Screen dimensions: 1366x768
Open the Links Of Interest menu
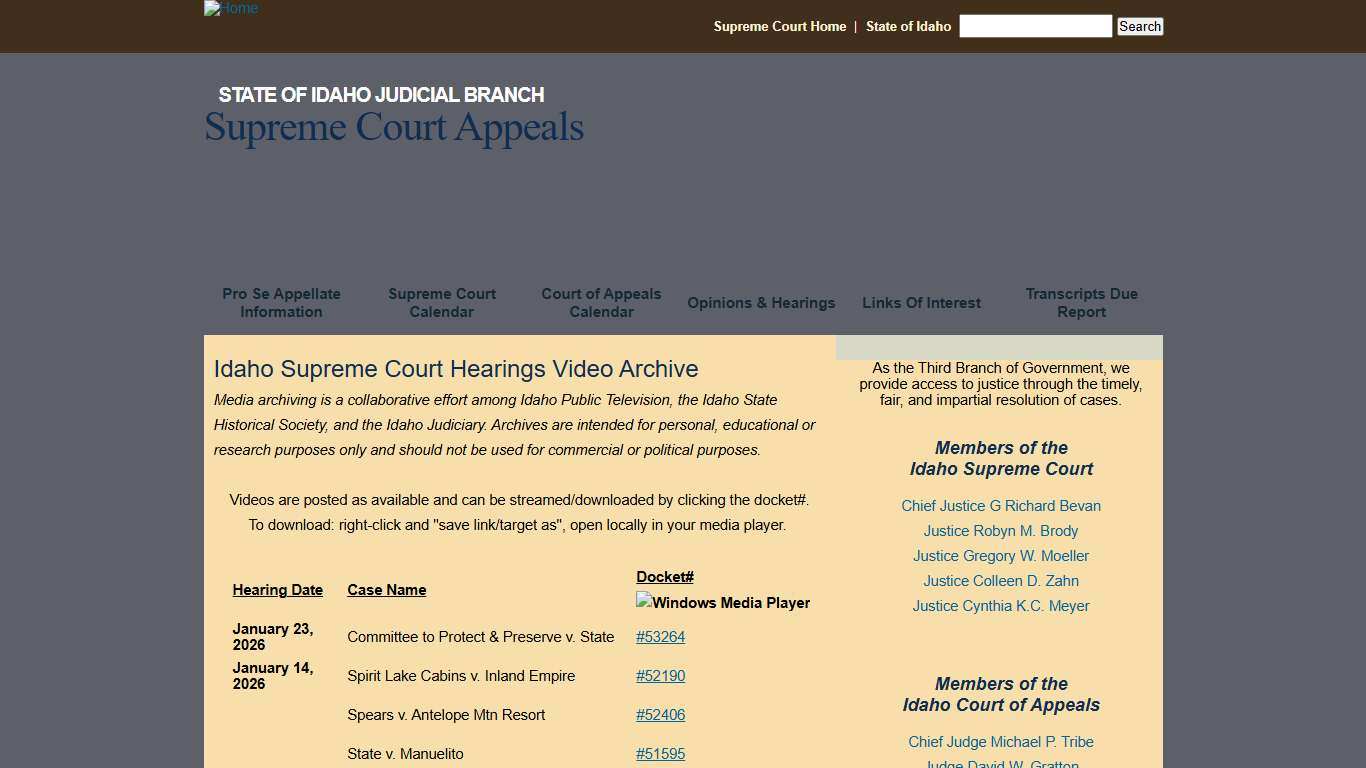point(921,303)
